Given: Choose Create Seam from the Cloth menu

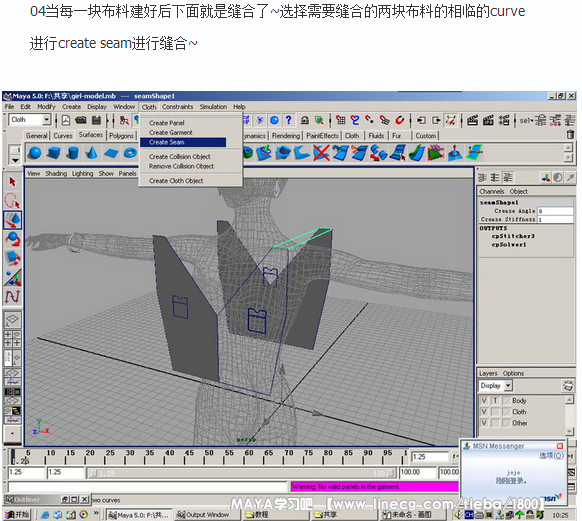Looking at the screenshot, I should (x=183, y=142).
